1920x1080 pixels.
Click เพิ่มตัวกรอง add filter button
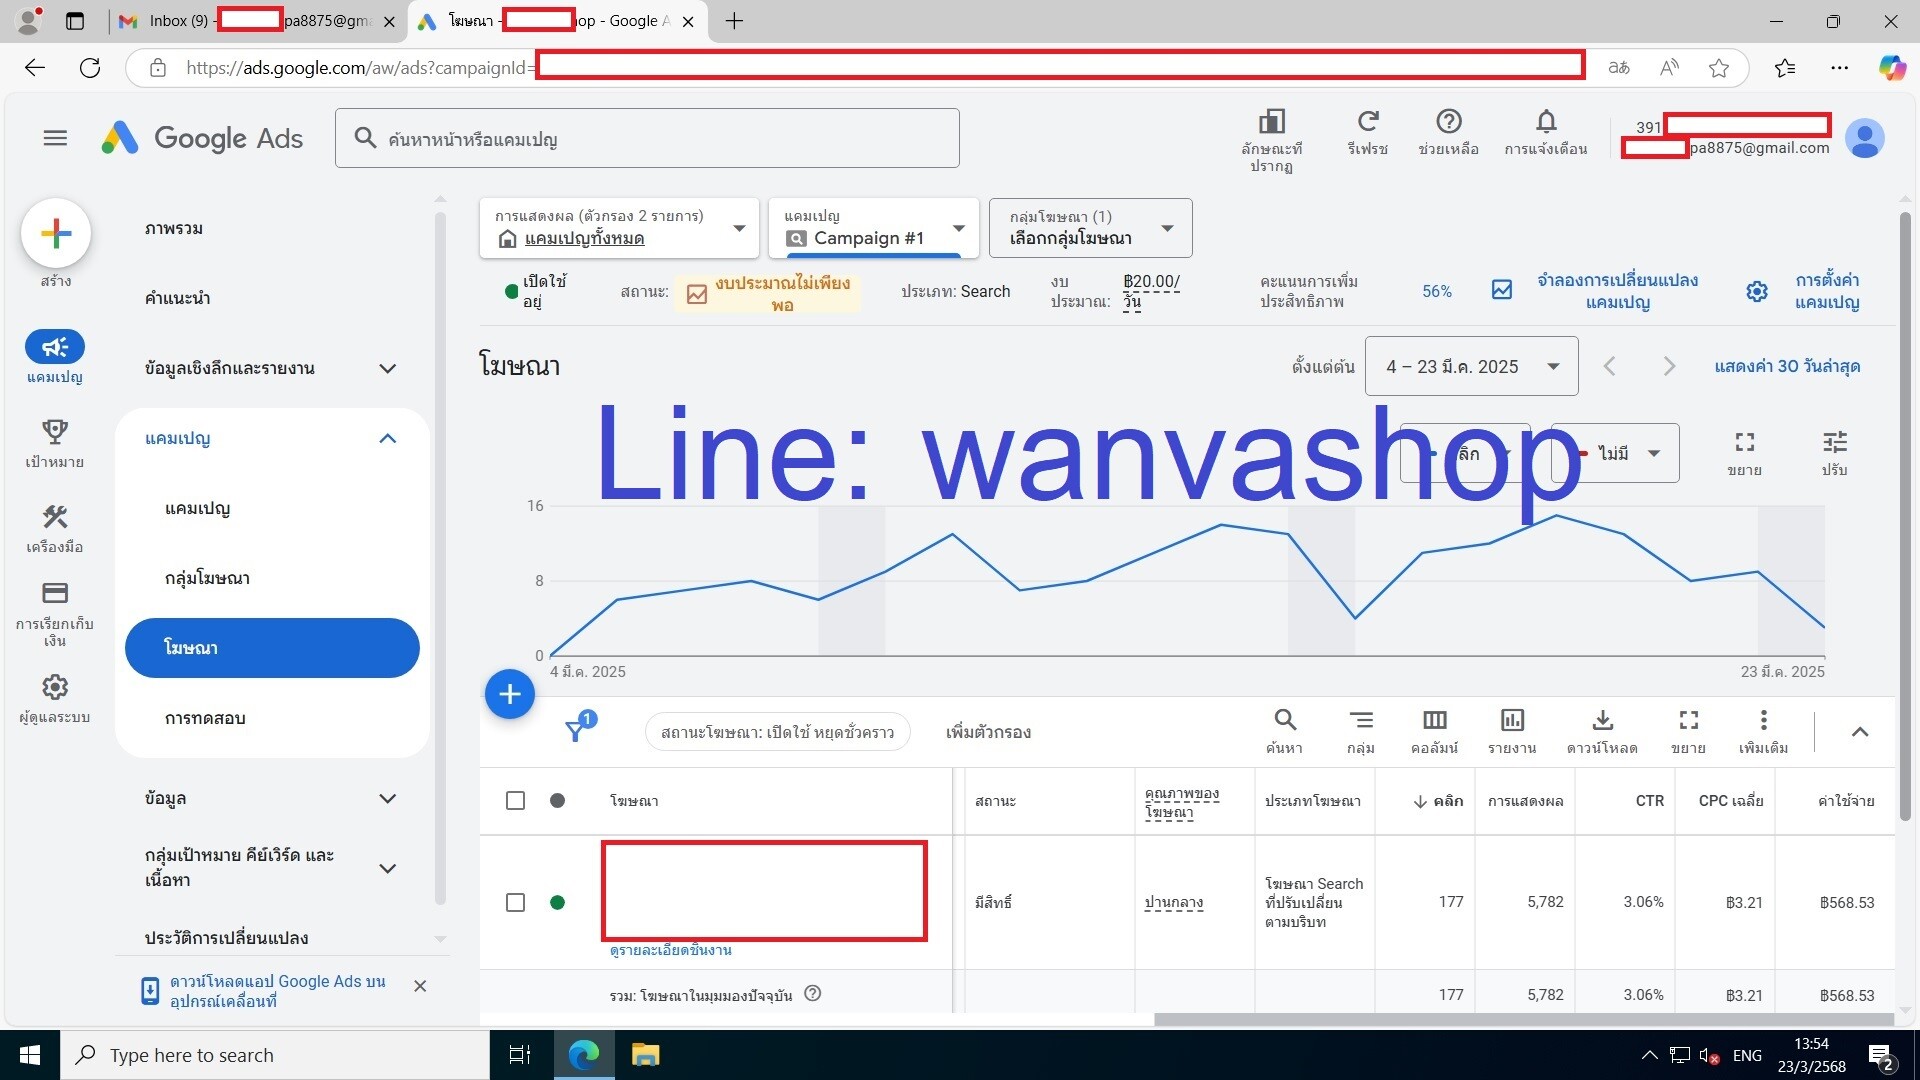click(x=988, y=732)
